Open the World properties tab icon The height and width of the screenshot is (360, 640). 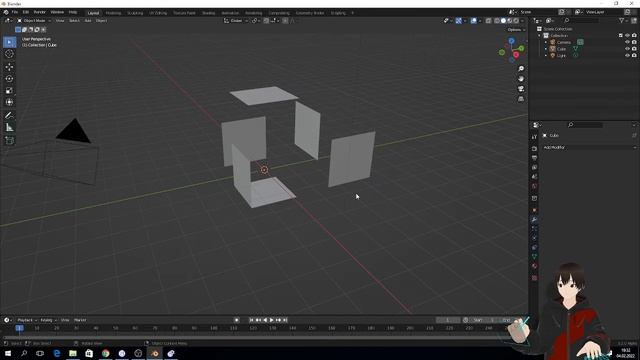pos(534,186)
